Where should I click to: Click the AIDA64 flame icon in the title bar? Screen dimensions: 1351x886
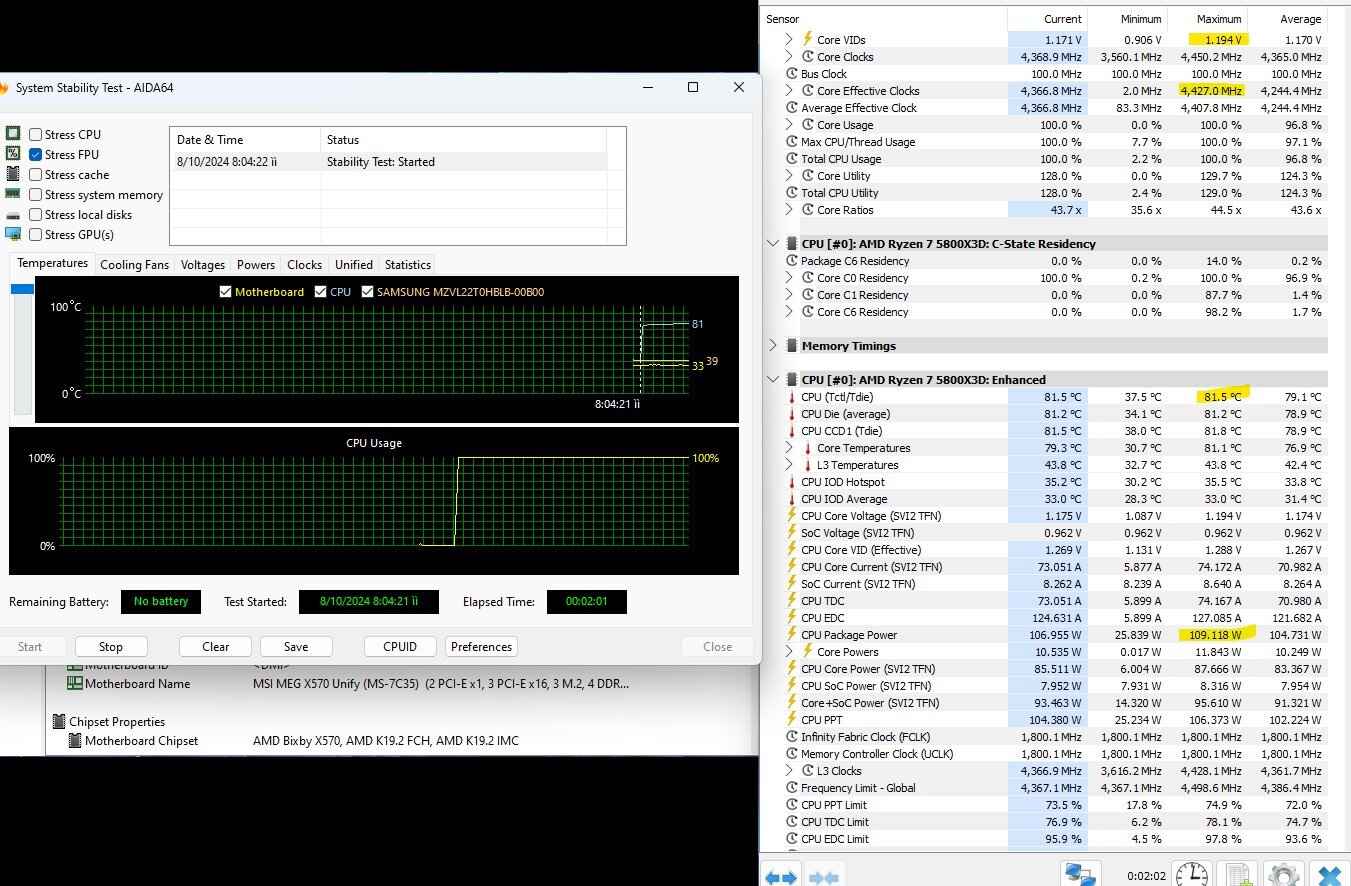click(x=4, y=88)
